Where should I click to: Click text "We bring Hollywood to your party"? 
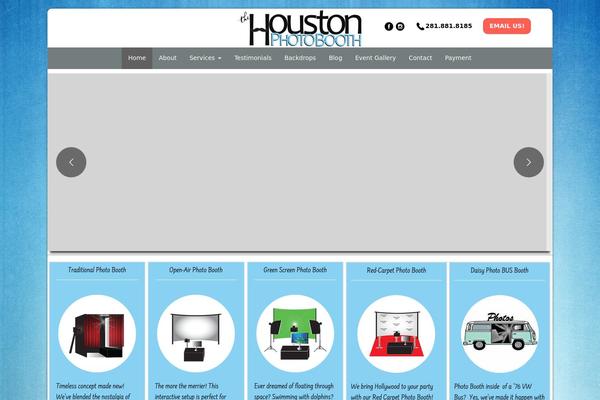click(x=392, y=386)
